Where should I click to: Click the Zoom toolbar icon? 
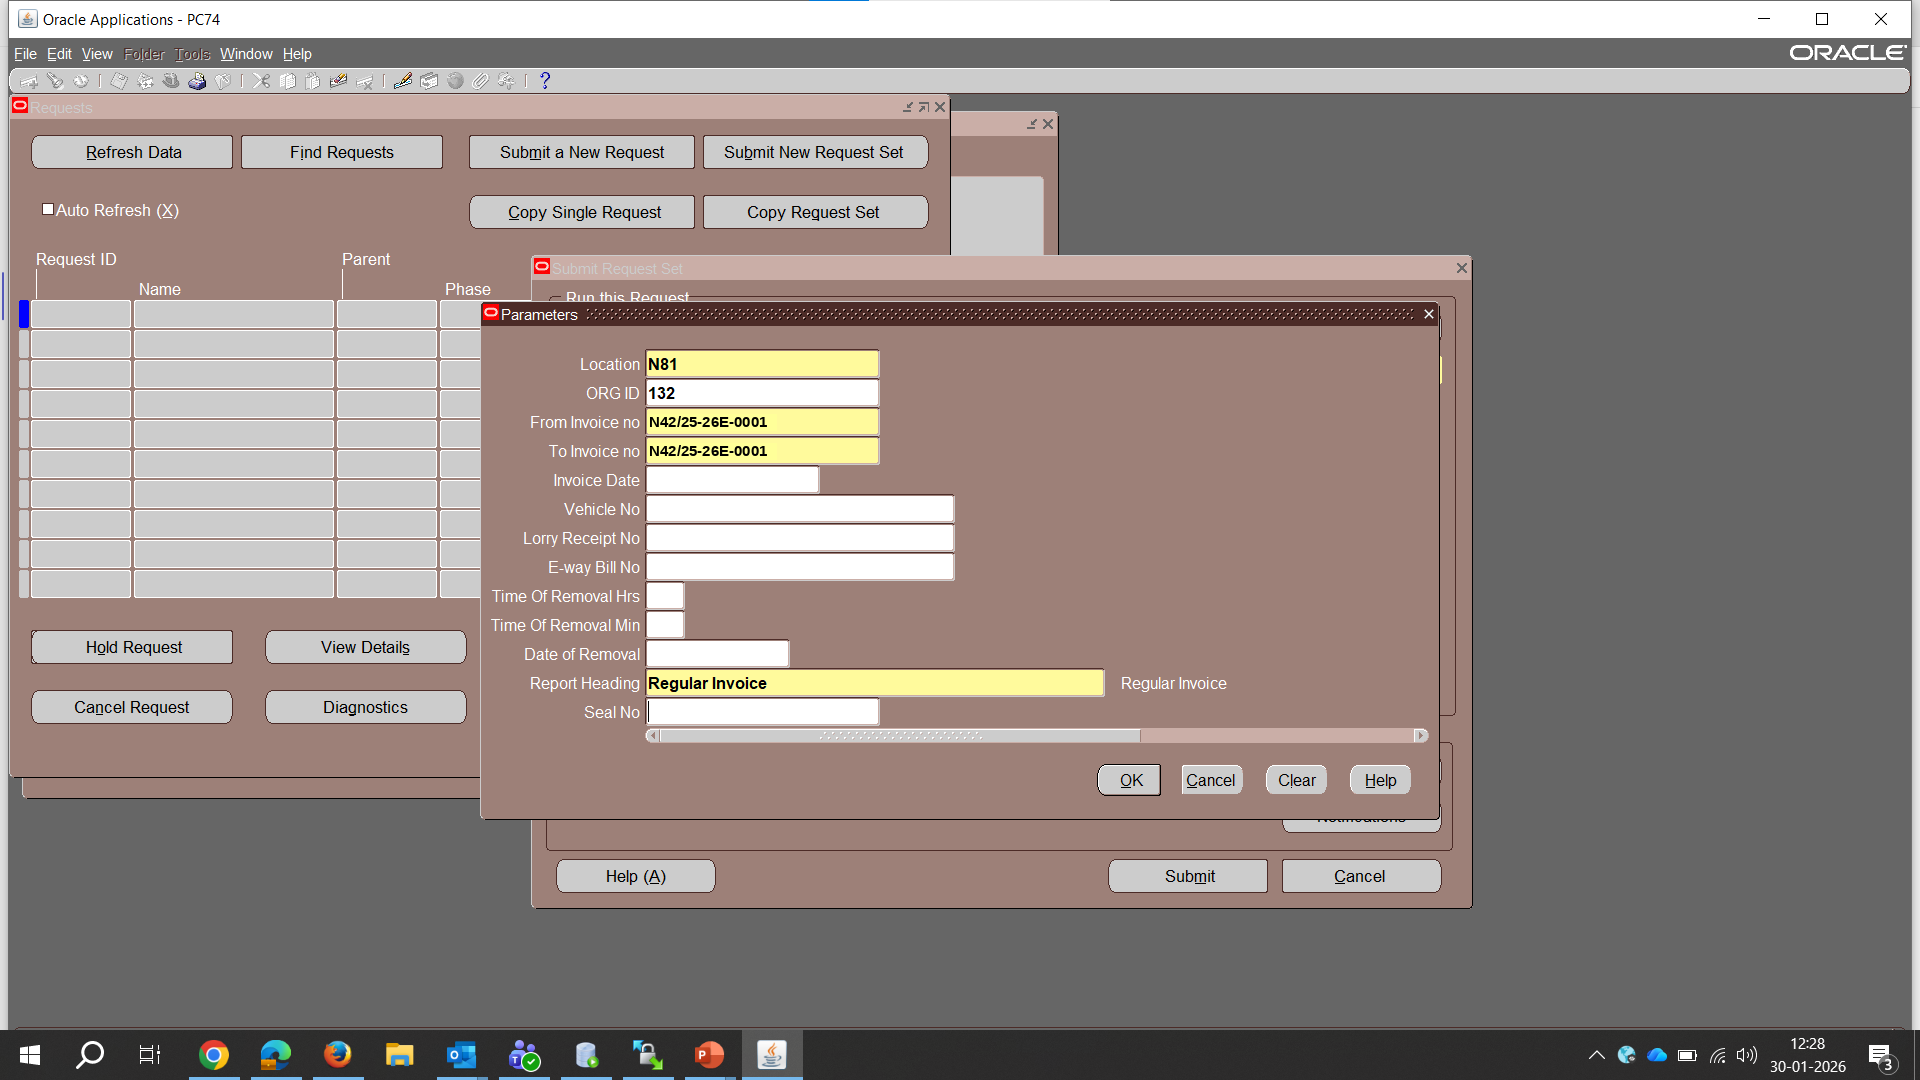[429, 81]
